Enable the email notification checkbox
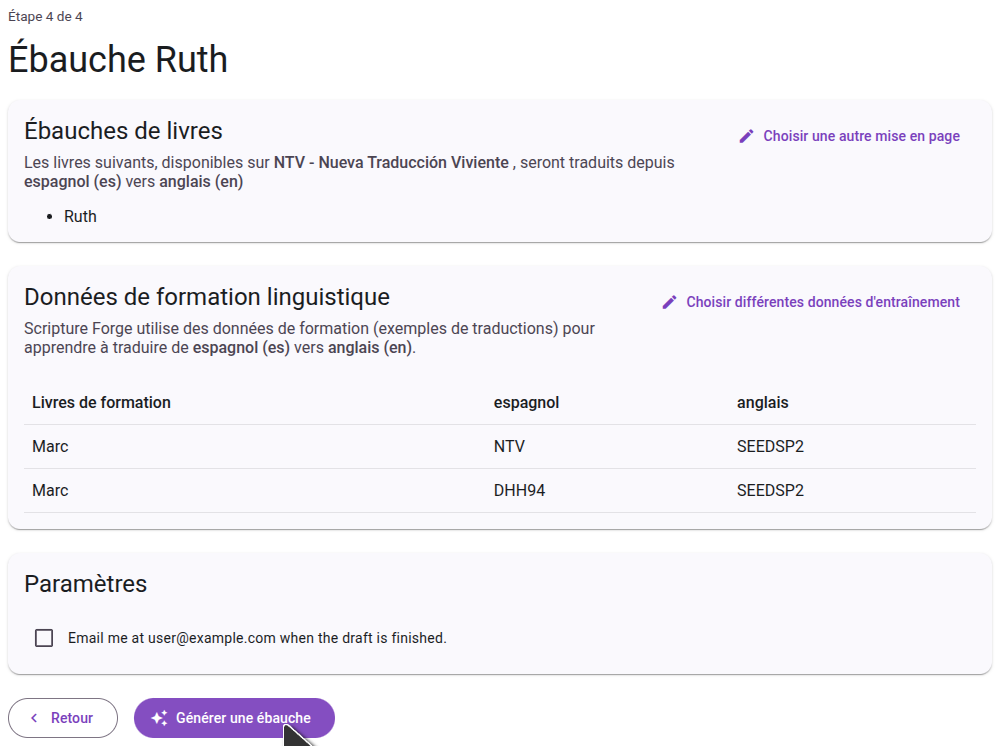1000x746 pixels. click(x=44, y=638)
